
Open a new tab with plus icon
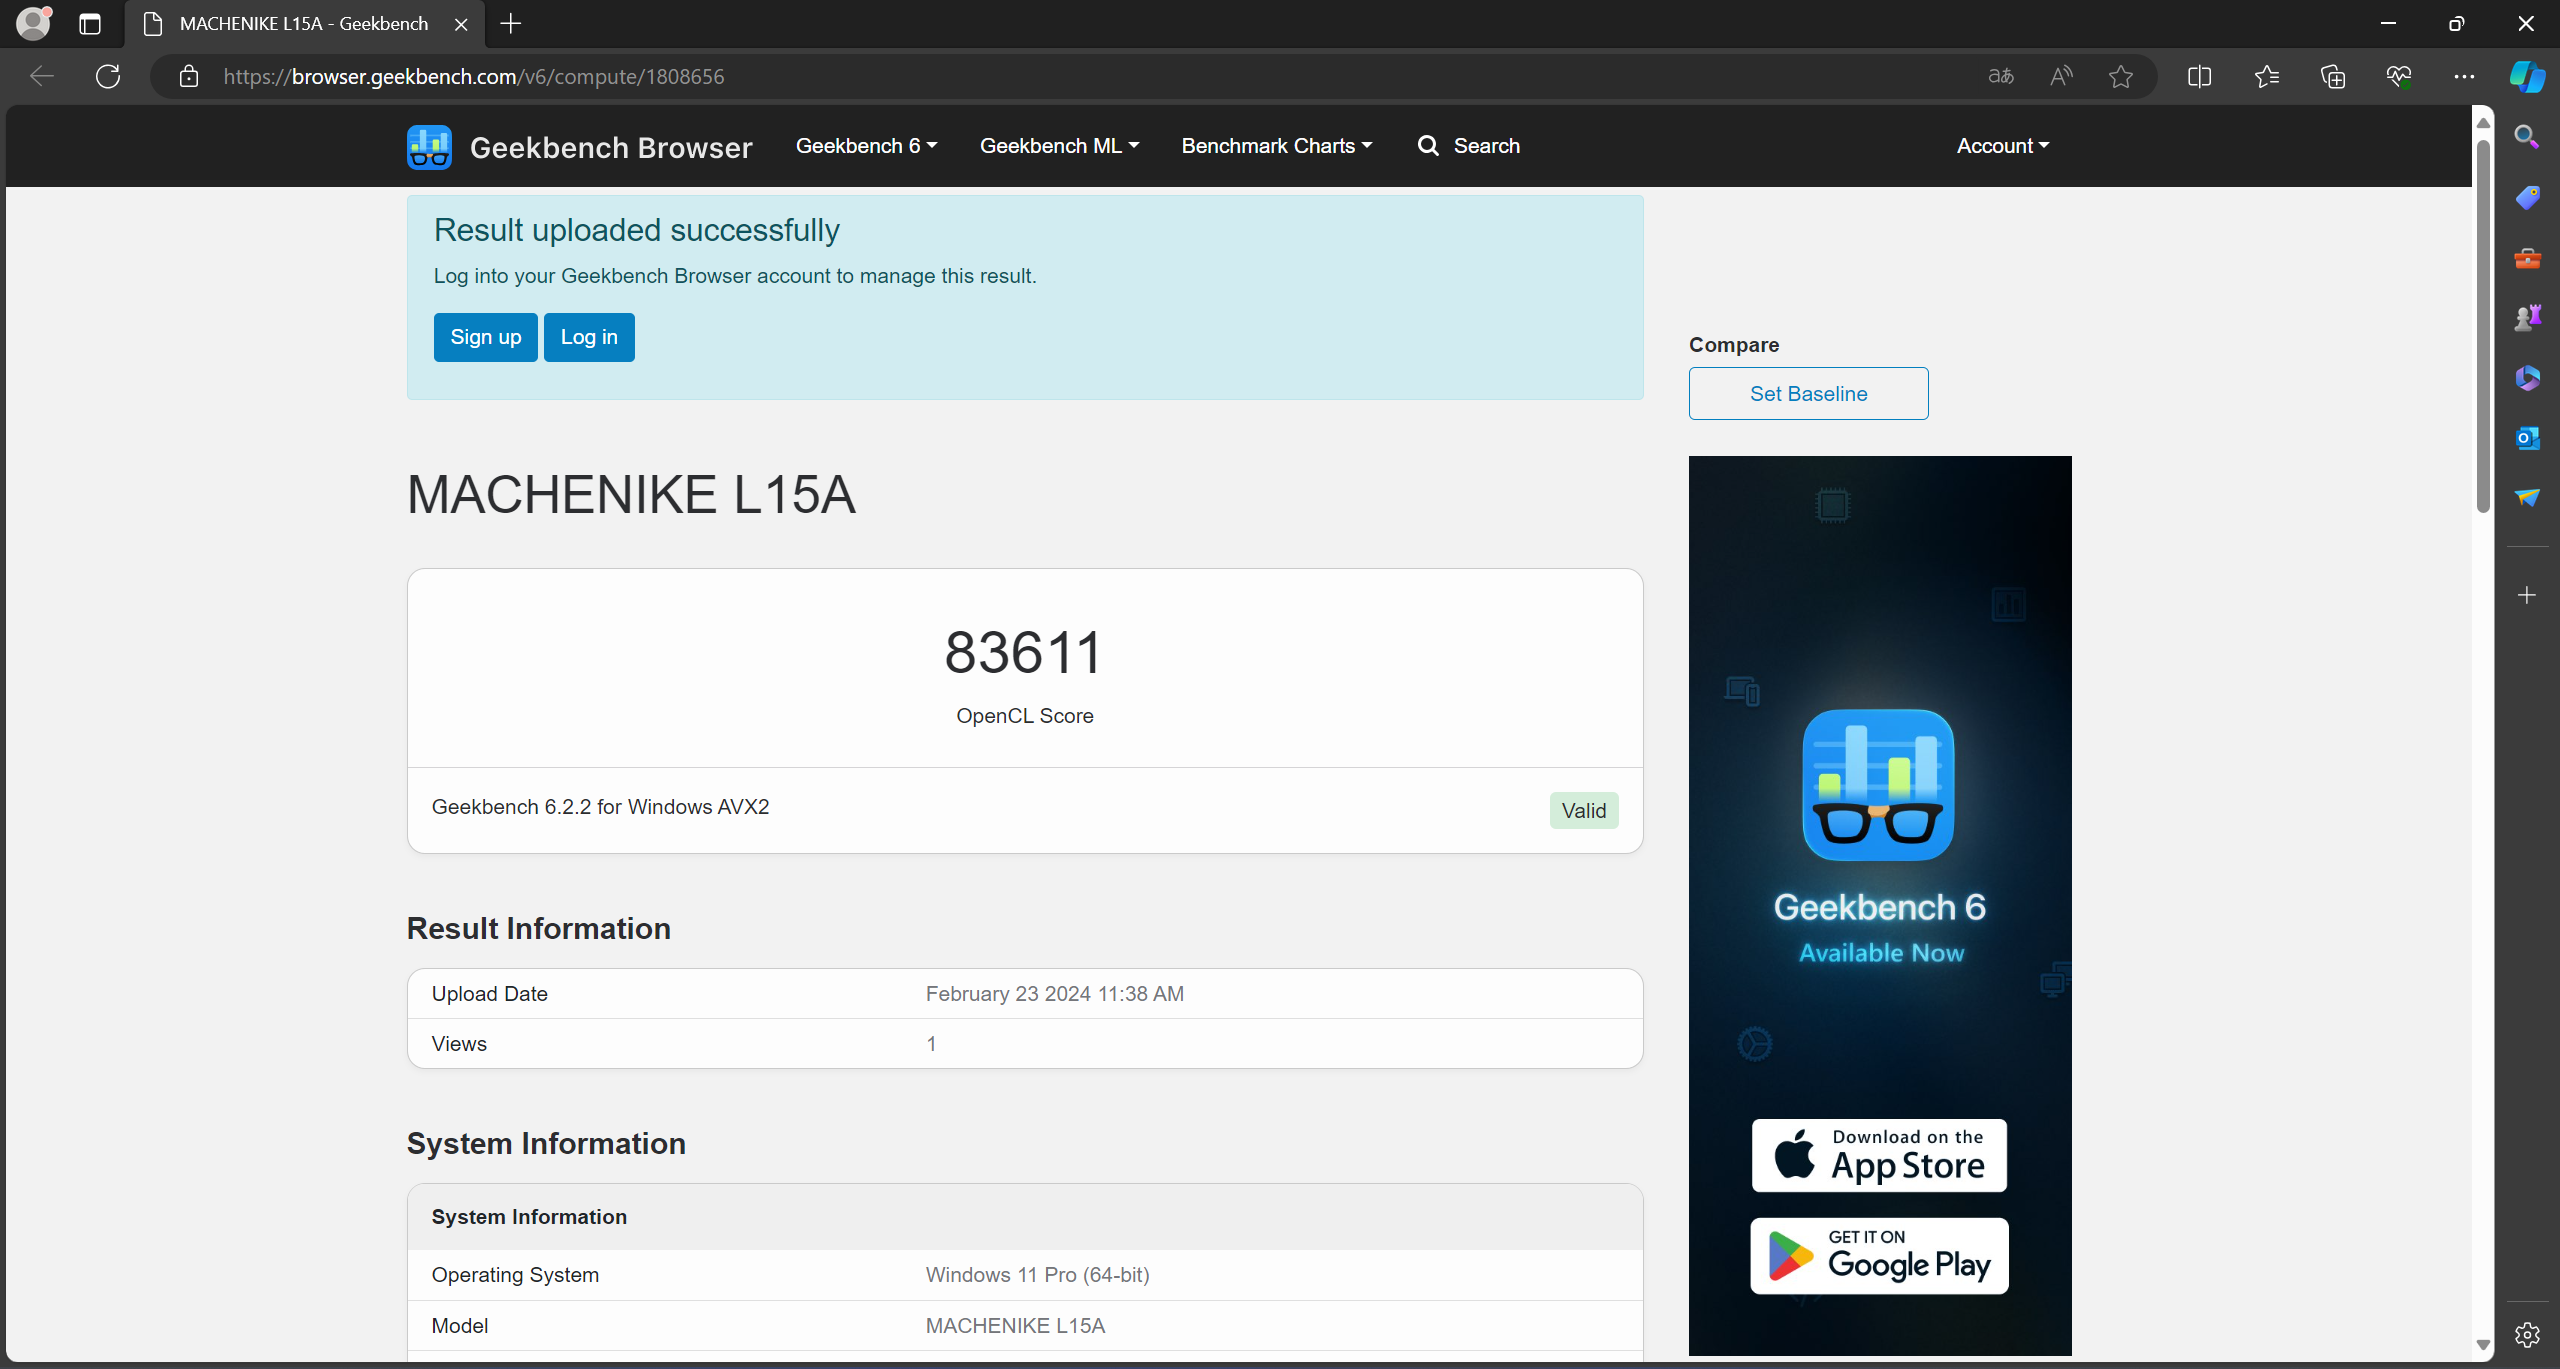click(511, 24)
